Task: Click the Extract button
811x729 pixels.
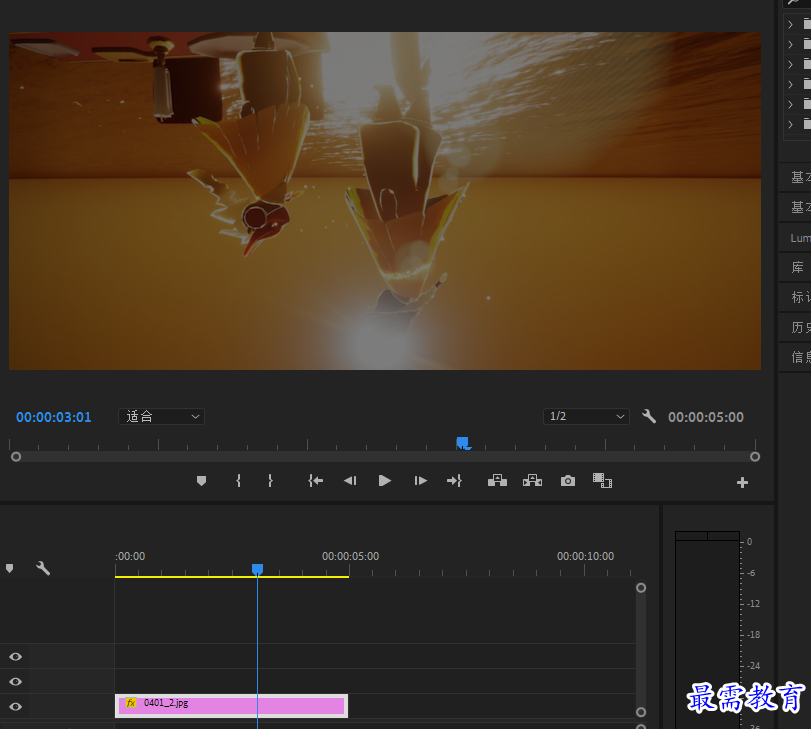Action: coord(532,481)
